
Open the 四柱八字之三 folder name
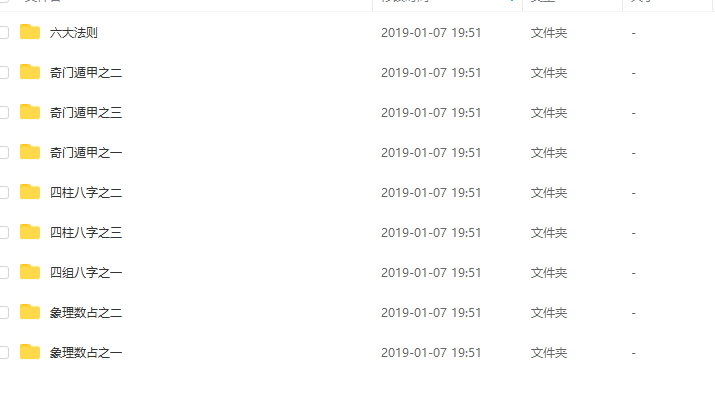click(x=86, y=233)
